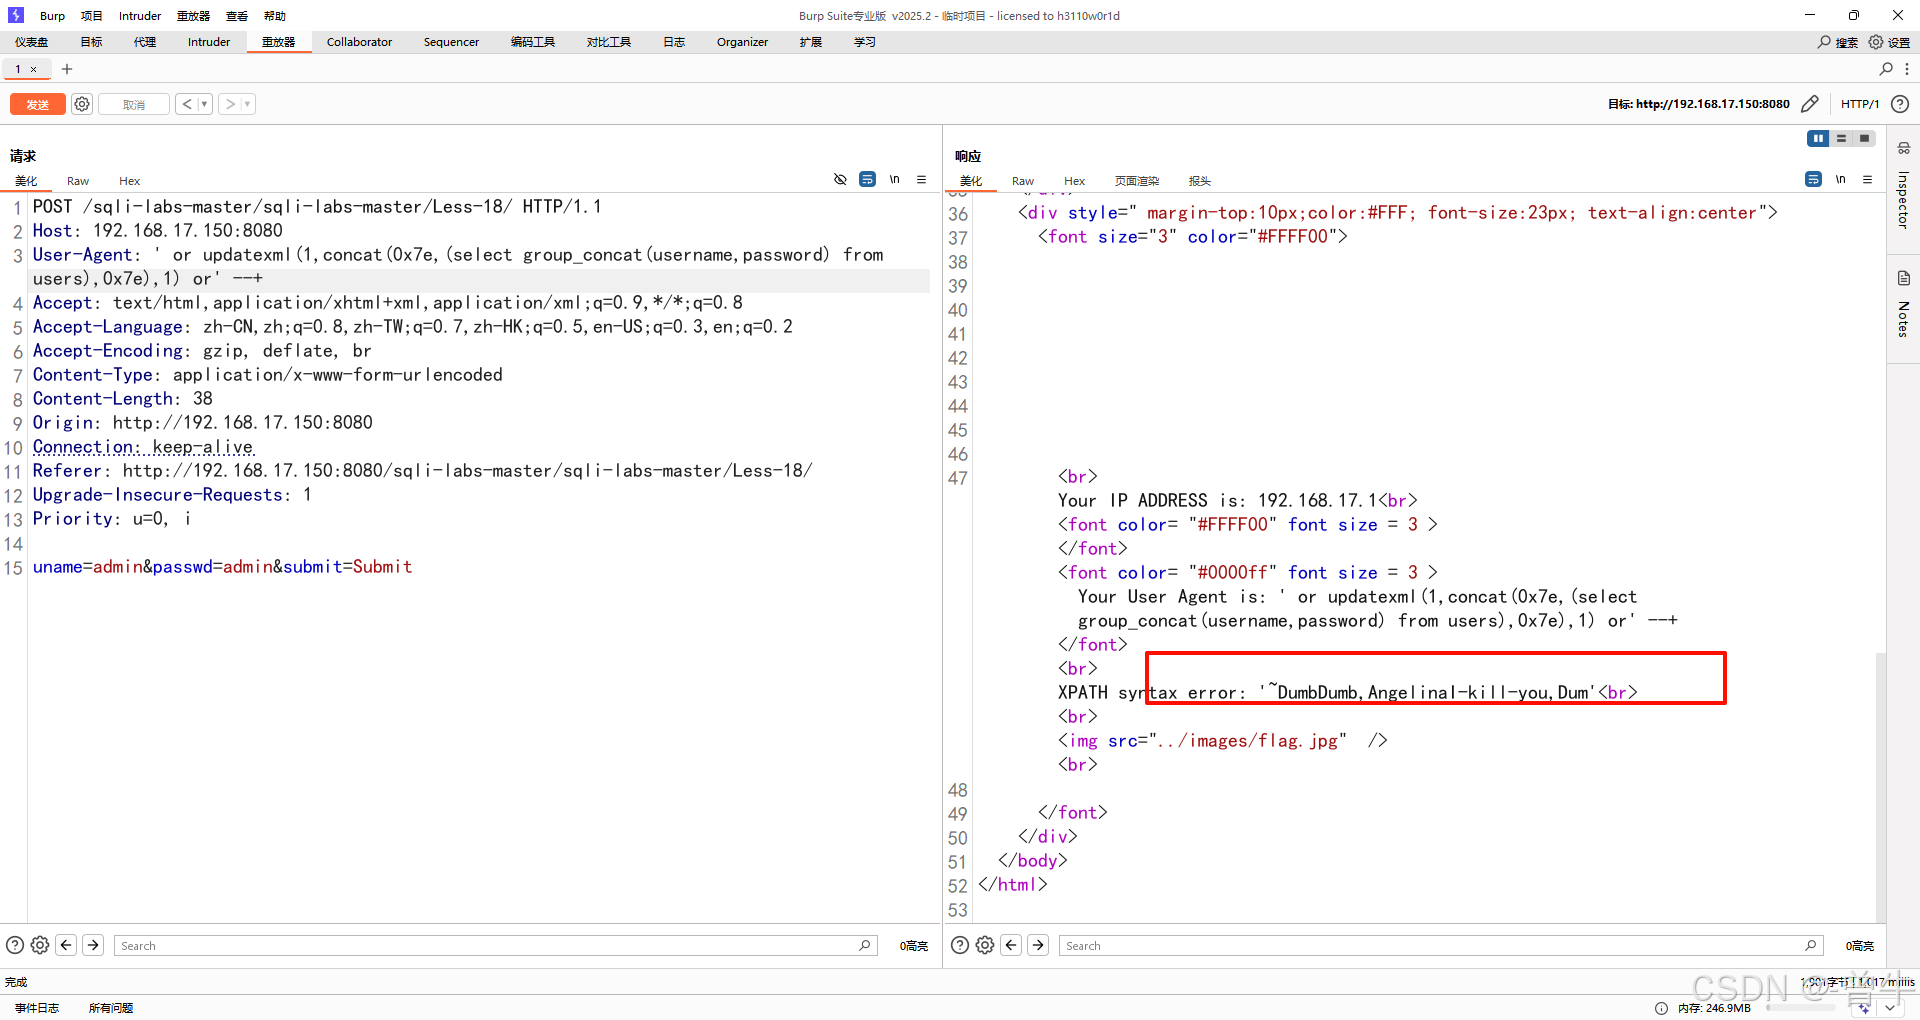This screenshot has width=1920, height=1020.
Task: Open response search help question icon
Action: pyautogui.click(x=960, y=945)
